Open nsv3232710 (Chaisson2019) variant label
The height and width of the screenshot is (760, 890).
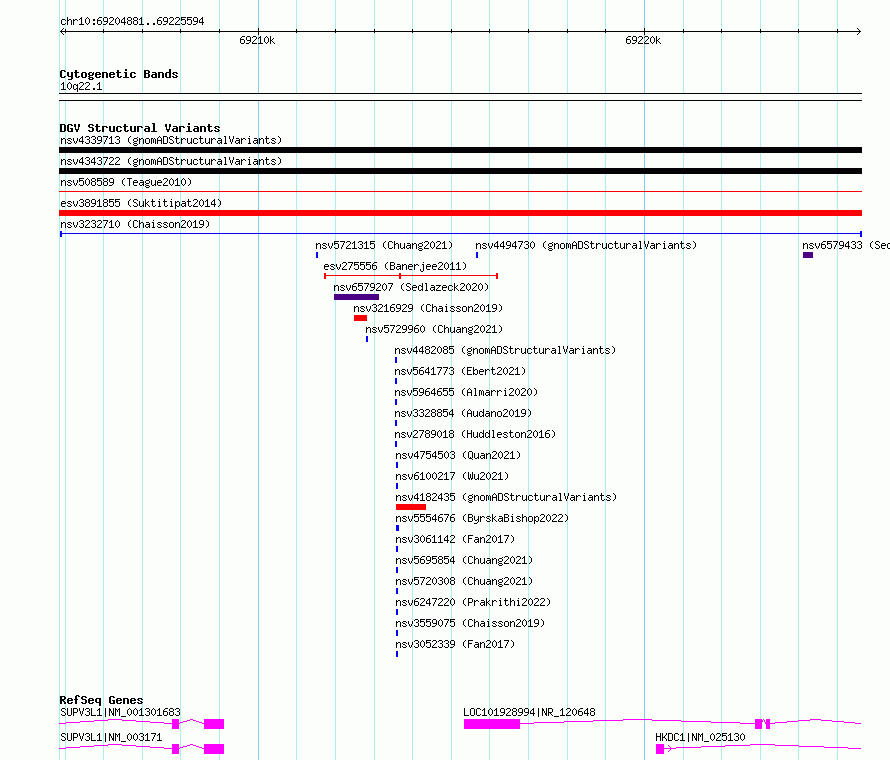pos(135,224)
